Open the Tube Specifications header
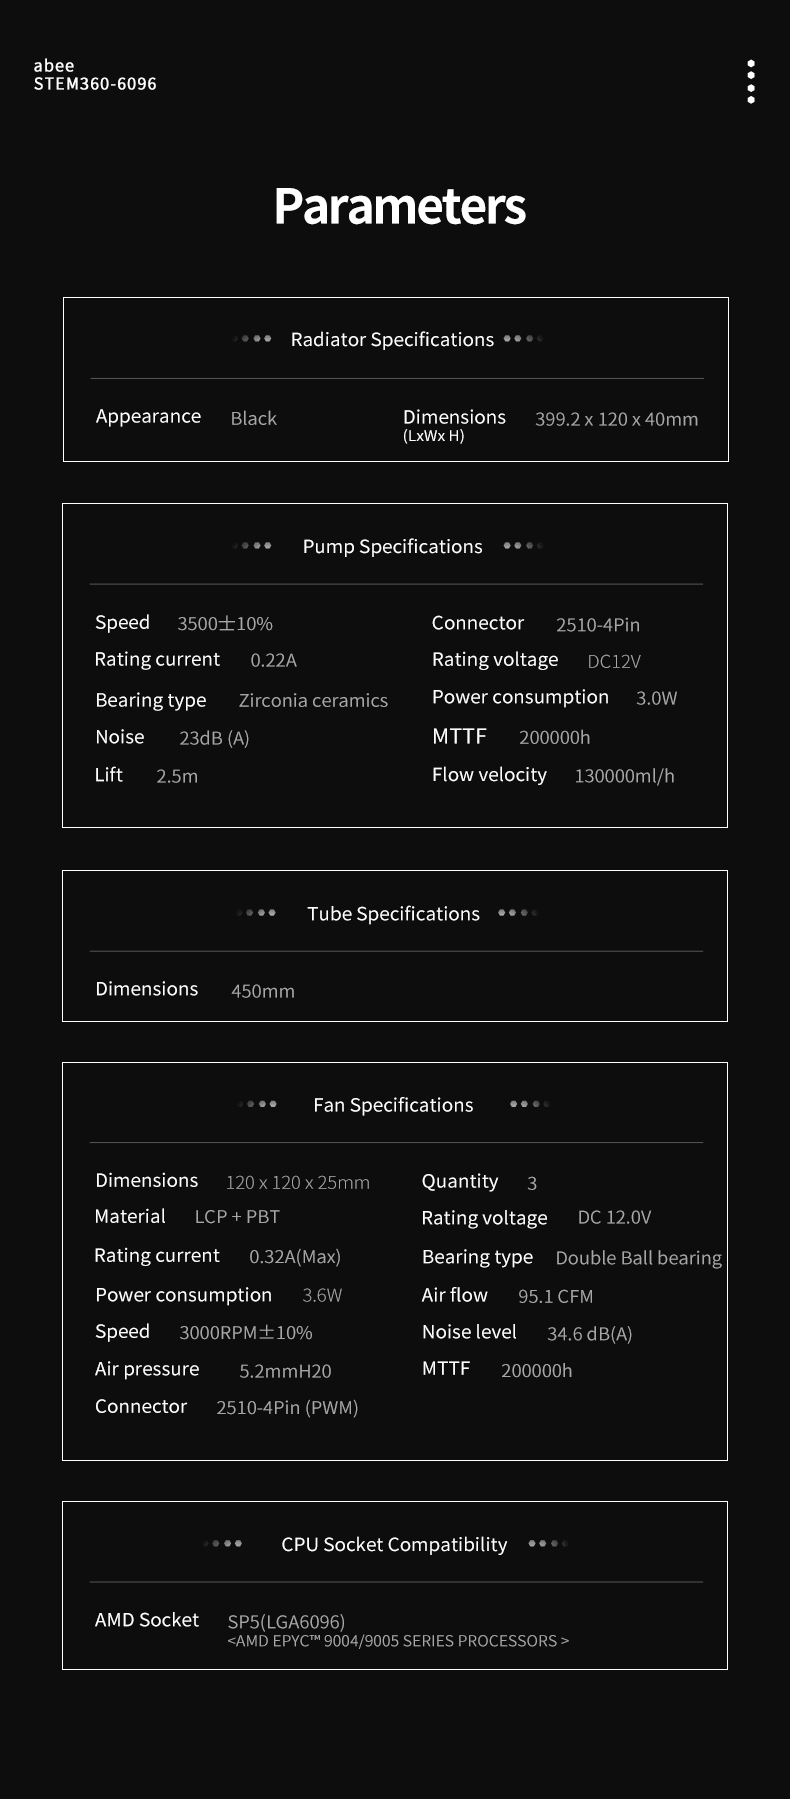The width and height of the screenshot is (790, 1799). [x=393, y=914]
